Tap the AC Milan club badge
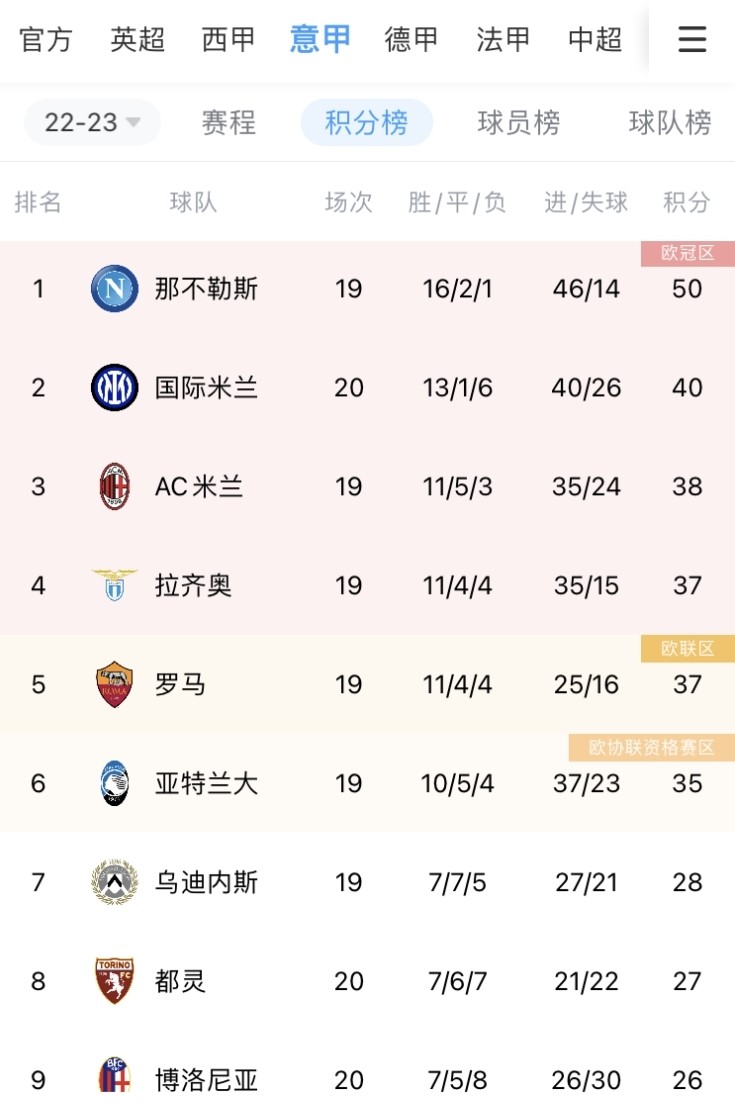Image resolution: width=735 pixels, height=1103 pixels. [115, 487]
